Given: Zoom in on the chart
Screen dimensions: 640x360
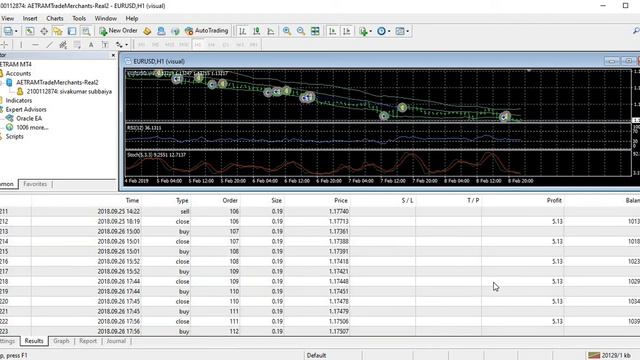Looking at the screenshot, I should (287, 31).
